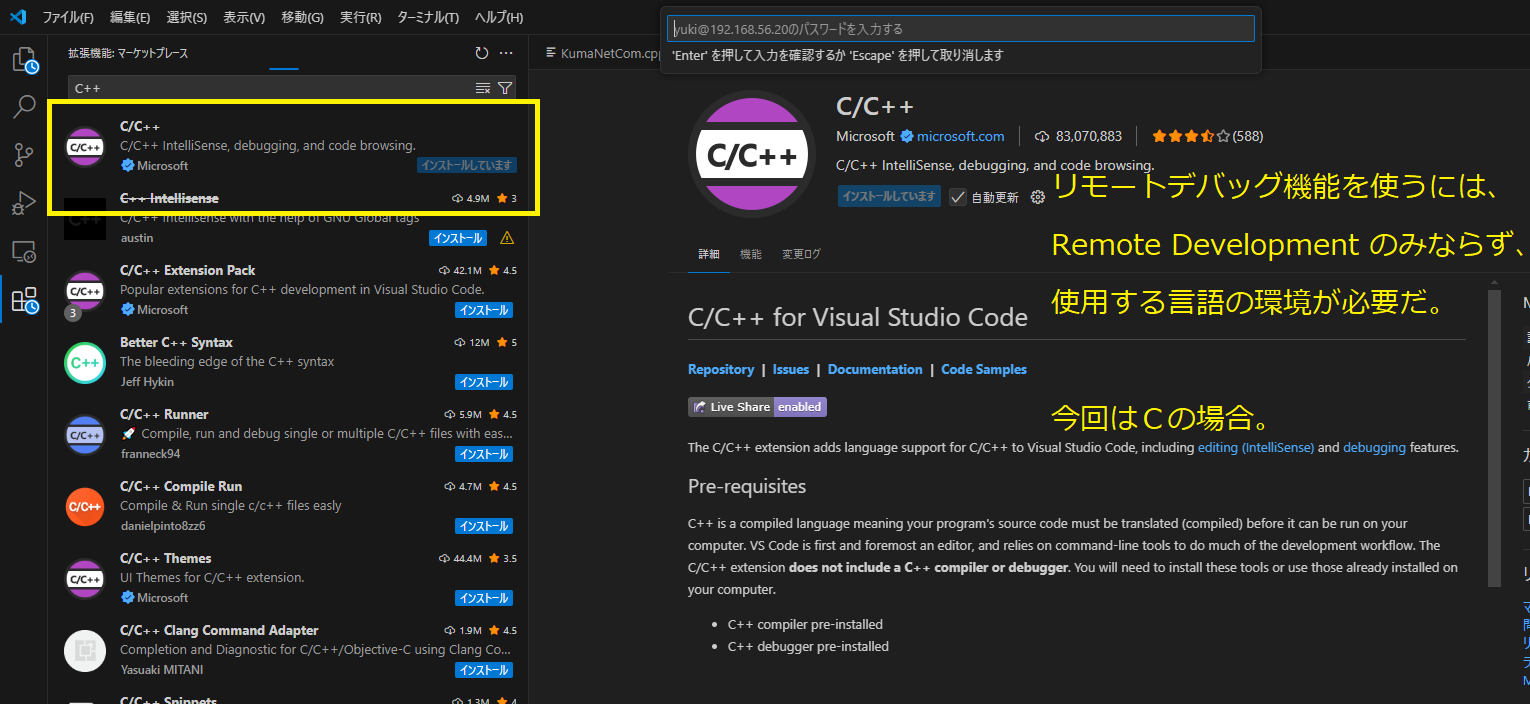Image resolution: width=1530 pixels, height=704 pixels.
Task: Click the C/C++ Themes extension icon
Action: coord(85,578)
